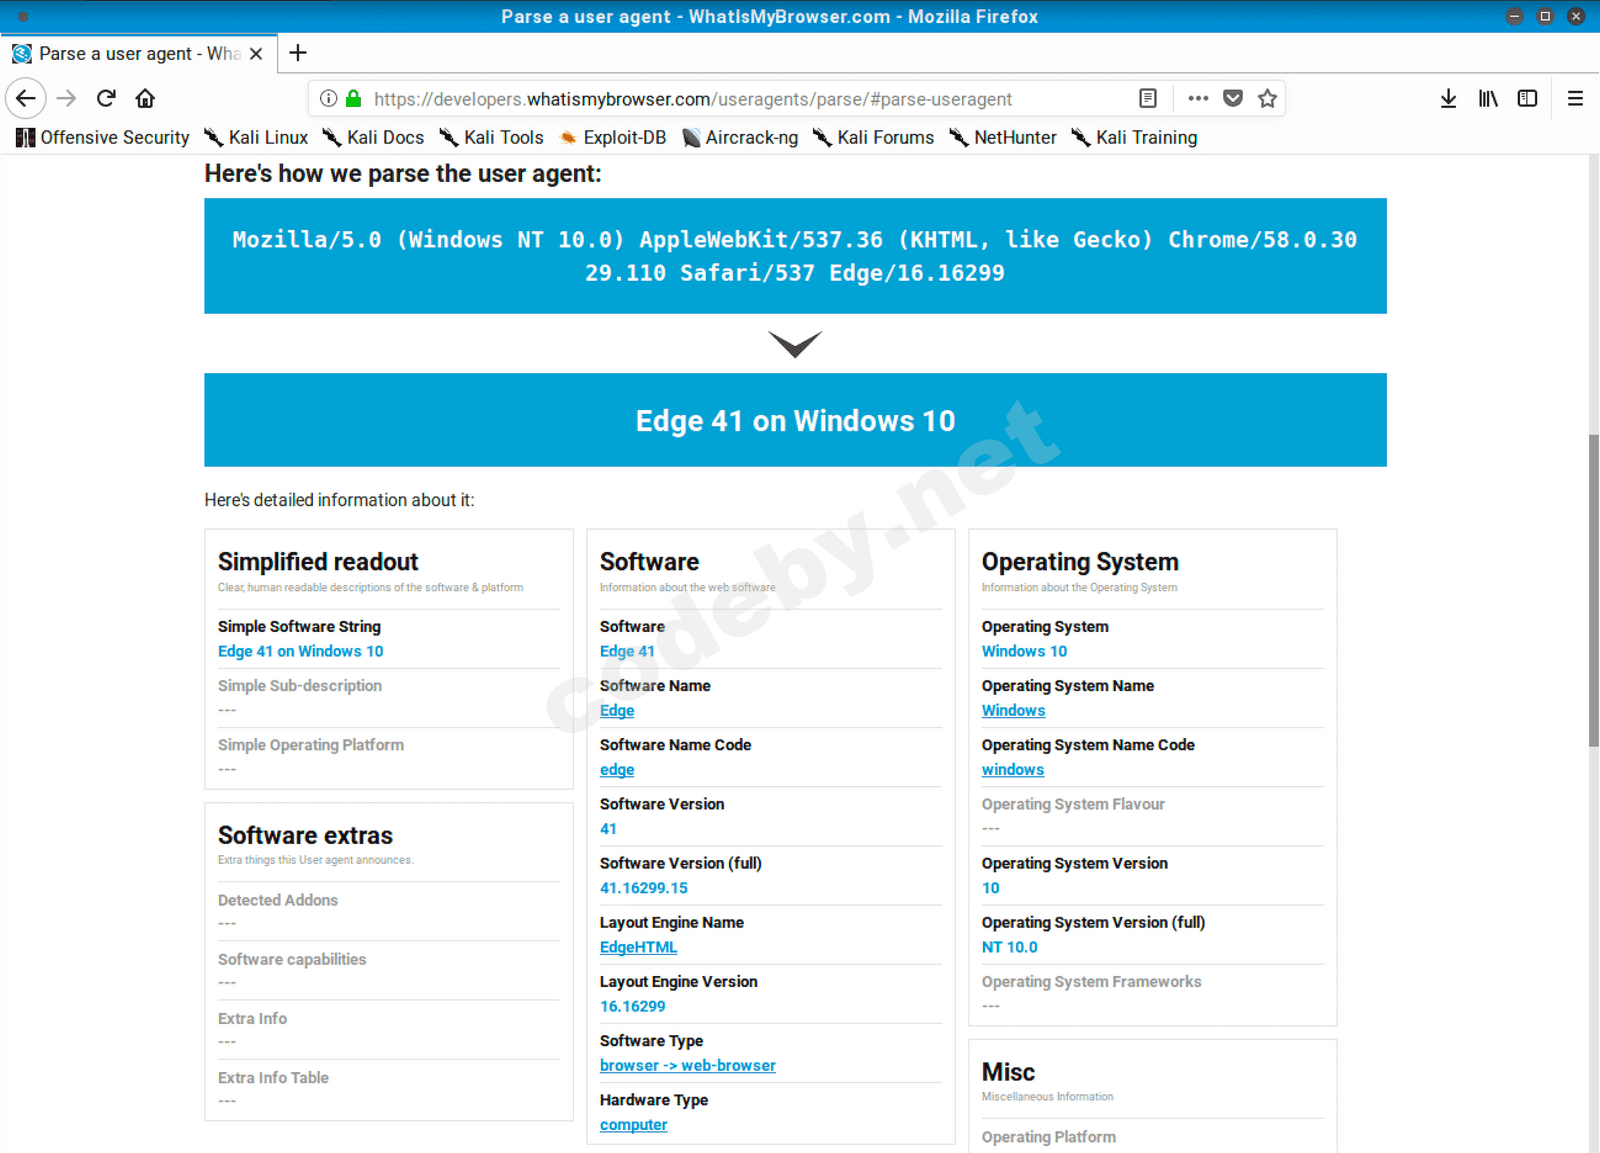This screenshot has height=1153, width=1600.
Task: Open the browser -> web-browser link
Action: coord(688,1065)
